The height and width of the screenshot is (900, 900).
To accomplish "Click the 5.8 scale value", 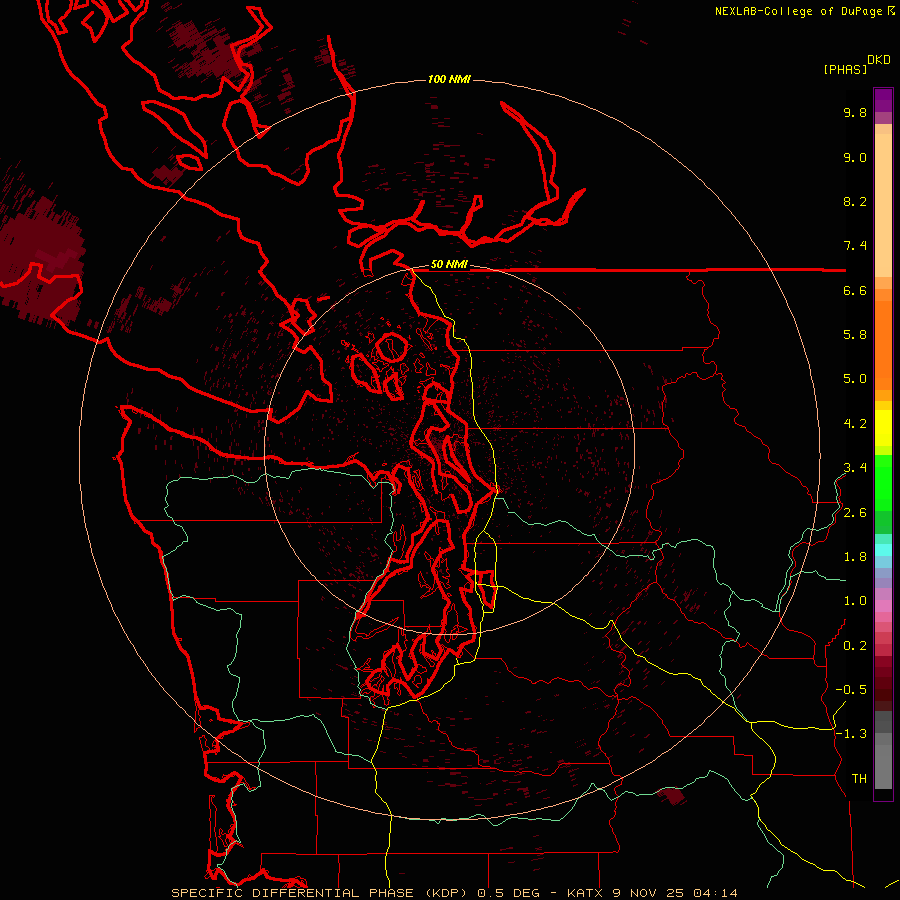I will point(855,335).
